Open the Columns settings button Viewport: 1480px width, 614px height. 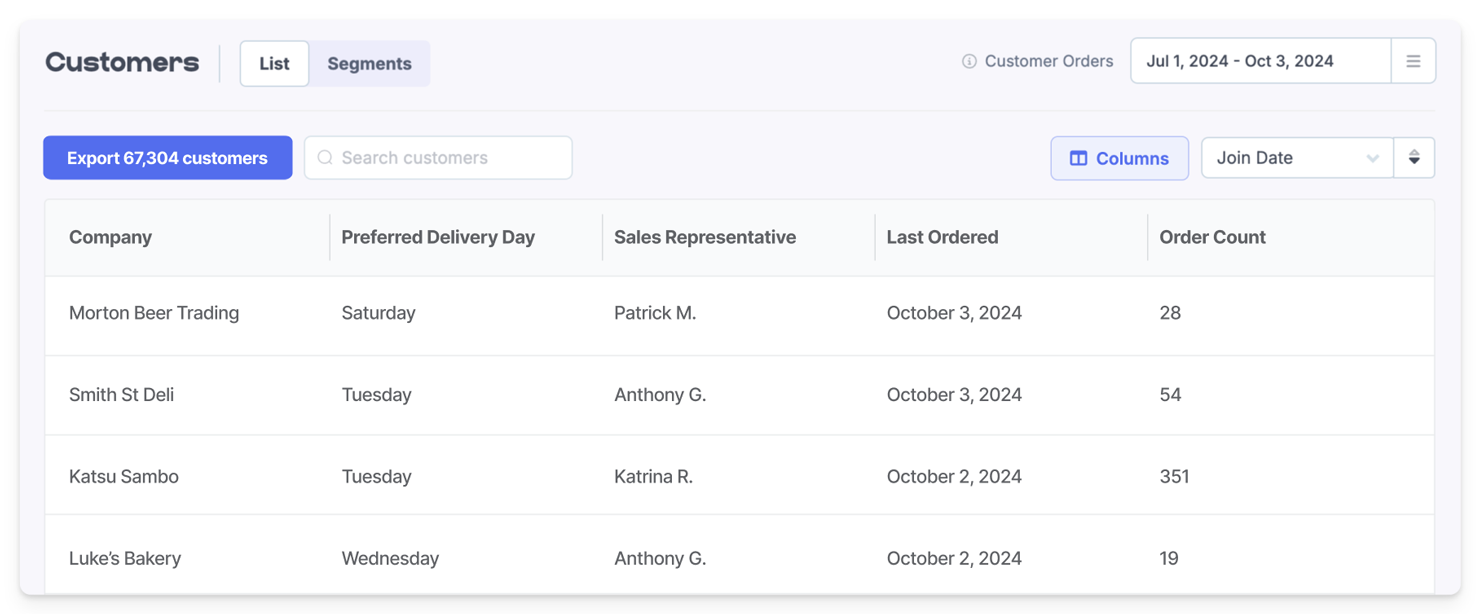pos(1119,158)
